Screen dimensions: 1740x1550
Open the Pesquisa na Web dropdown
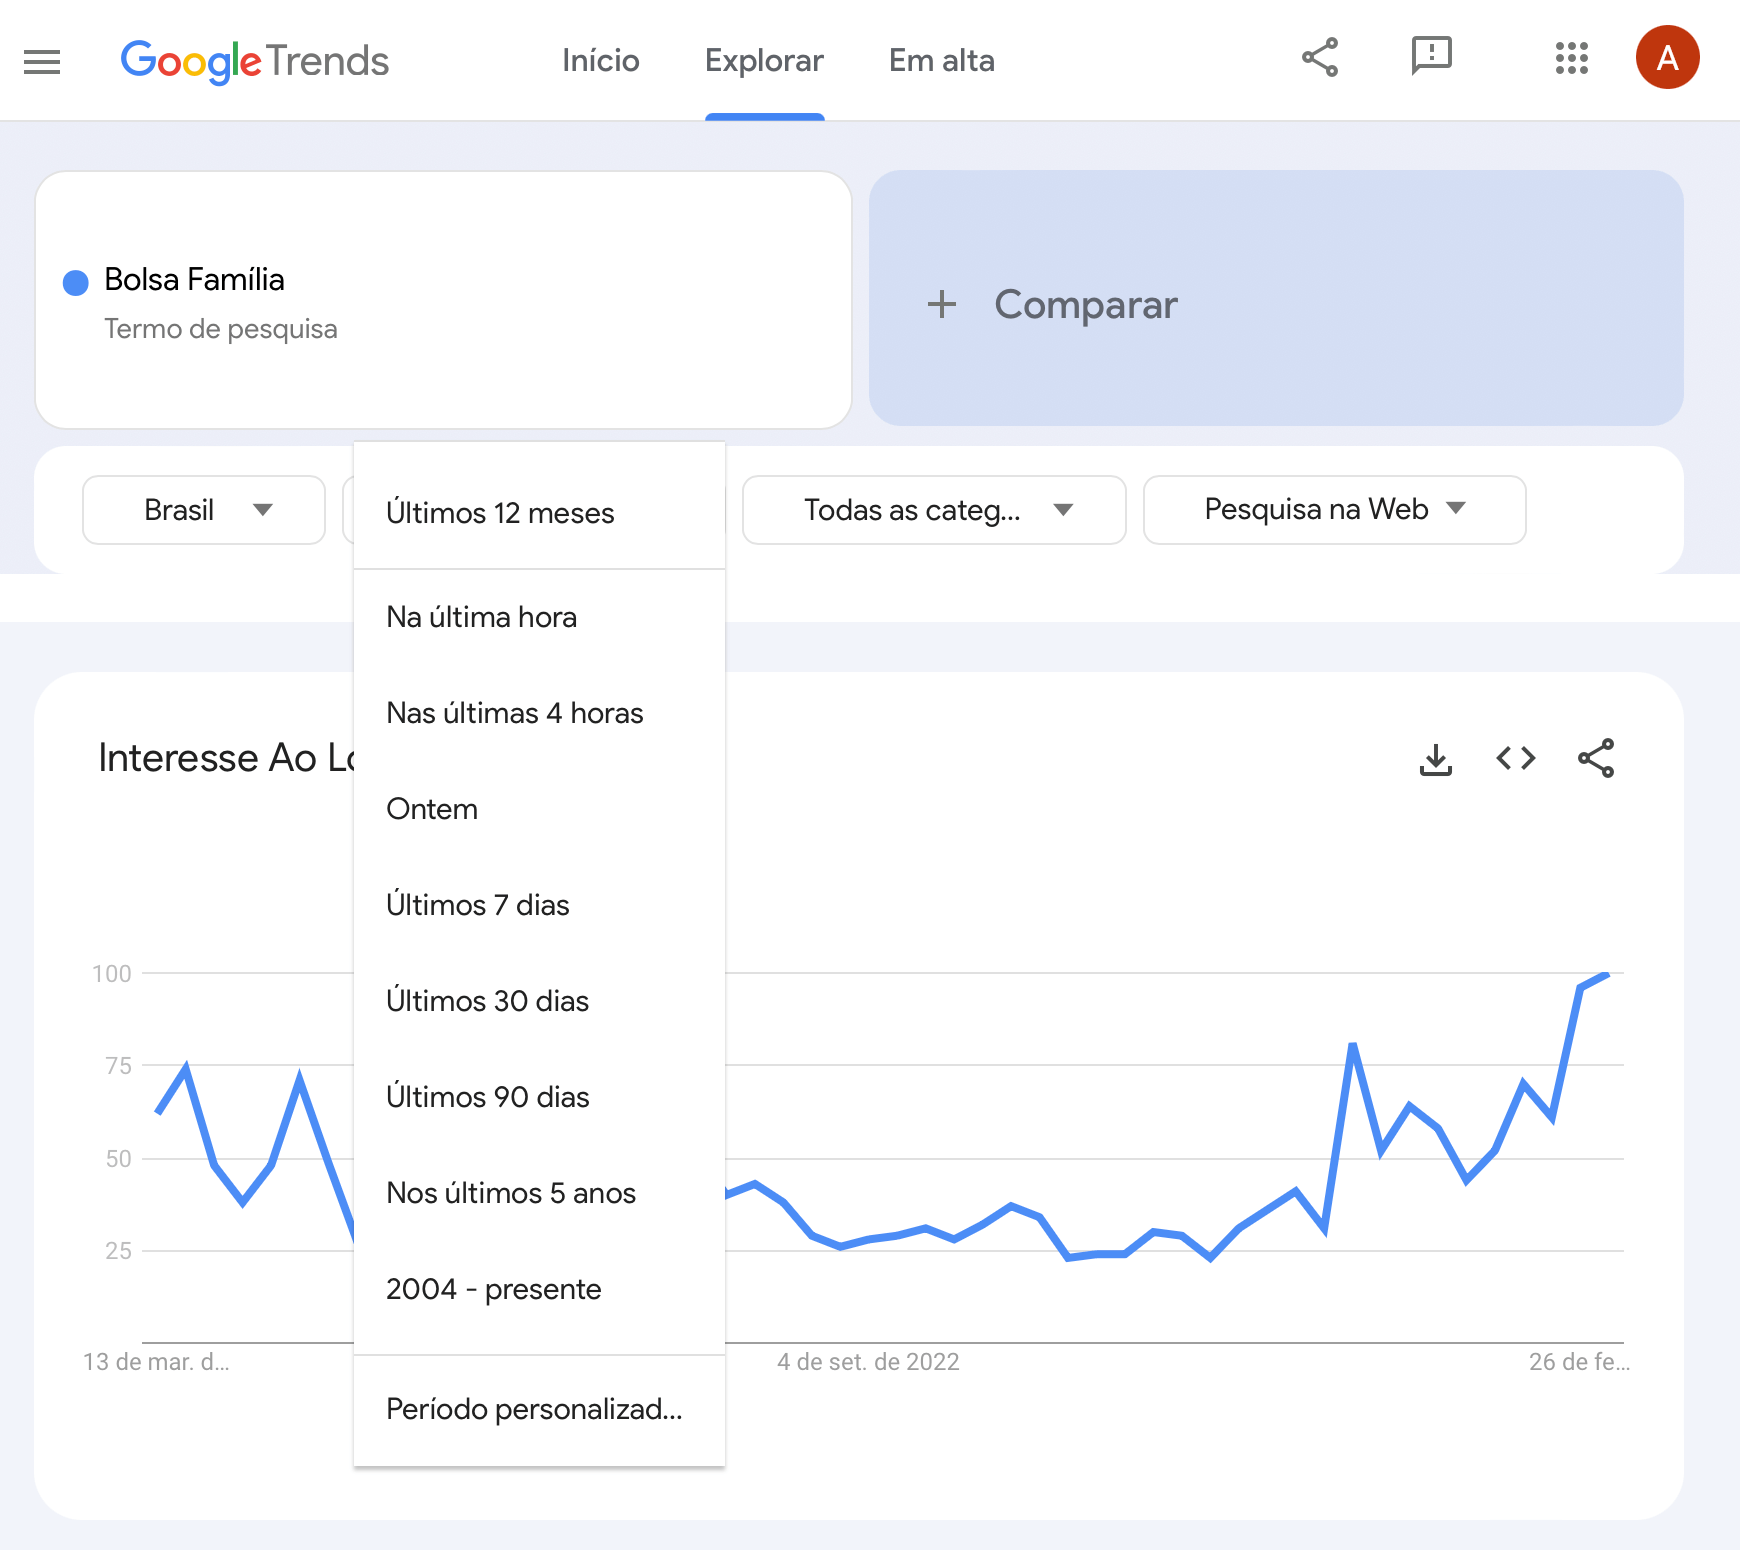(x=1334, y=510)
